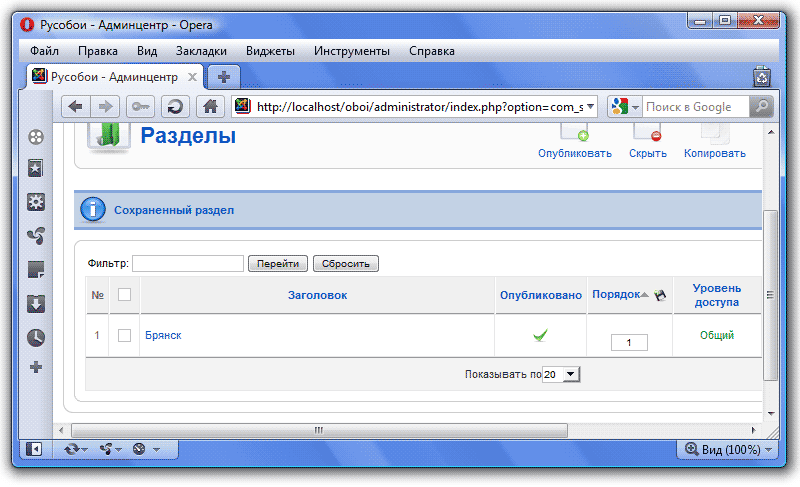Image resolution: width=800 pixels, height=487 pixels.
Task: Click the save order floppy icon
Action: pyautogui.click(x=660, y=296)
